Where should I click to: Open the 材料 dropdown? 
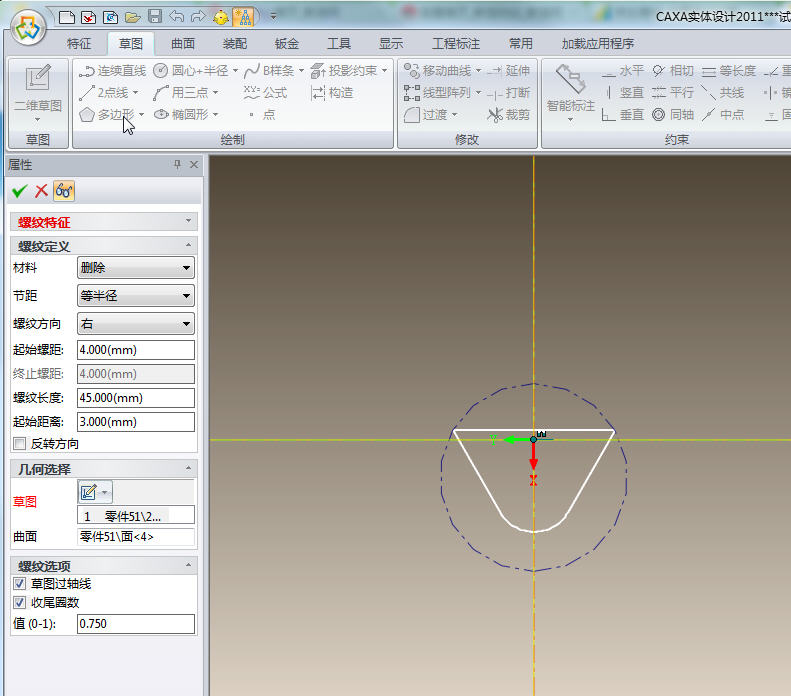135,268
